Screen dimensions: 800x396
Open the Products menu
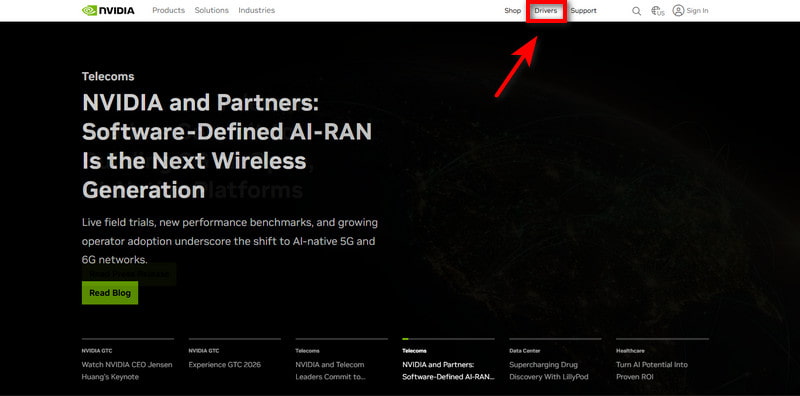(168, 10)
